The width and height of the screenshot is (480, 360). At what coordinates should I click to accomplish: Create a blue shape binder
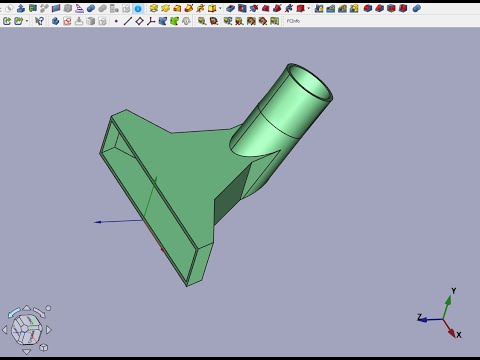(163, 21)
